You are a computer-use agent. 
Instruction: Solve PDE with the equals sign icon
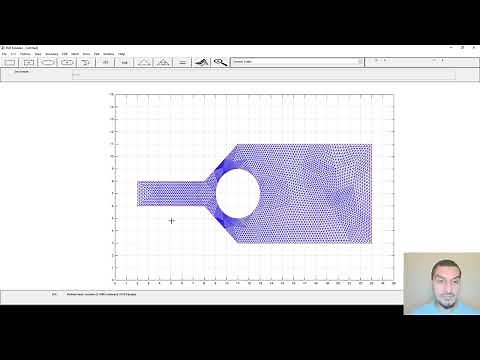182,62
